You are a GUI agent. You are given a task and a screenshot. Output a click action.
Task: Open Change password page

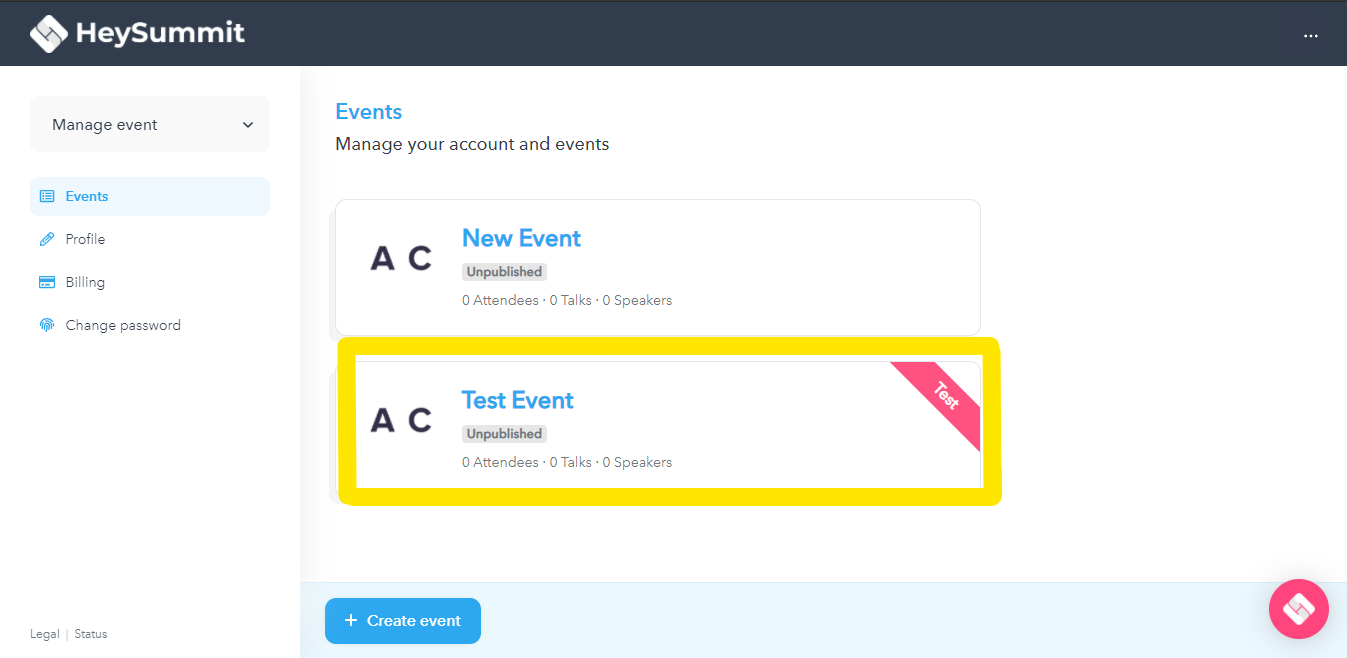pyautogui.click(x=123, y=325)
